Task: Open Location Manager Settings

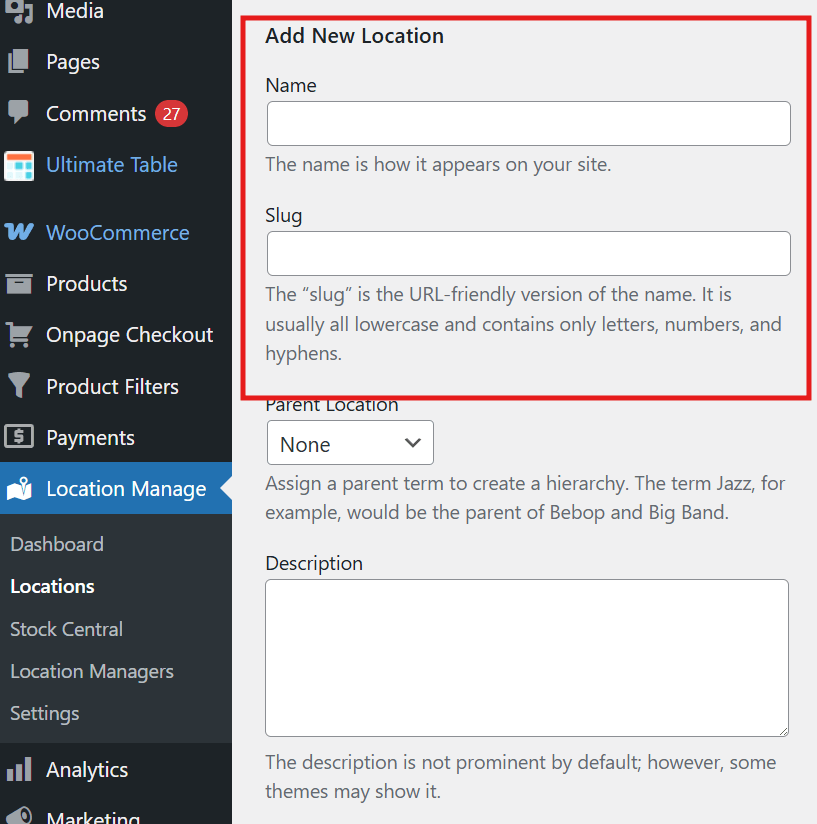Action: tap(44, 713)
